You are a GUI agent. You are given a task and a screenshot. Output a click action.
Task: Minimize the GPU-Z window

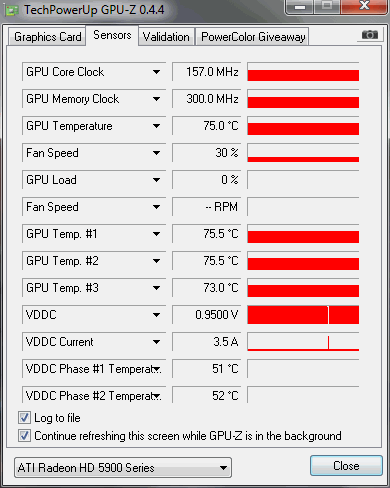pyautogui.click(x=300, y=7)
